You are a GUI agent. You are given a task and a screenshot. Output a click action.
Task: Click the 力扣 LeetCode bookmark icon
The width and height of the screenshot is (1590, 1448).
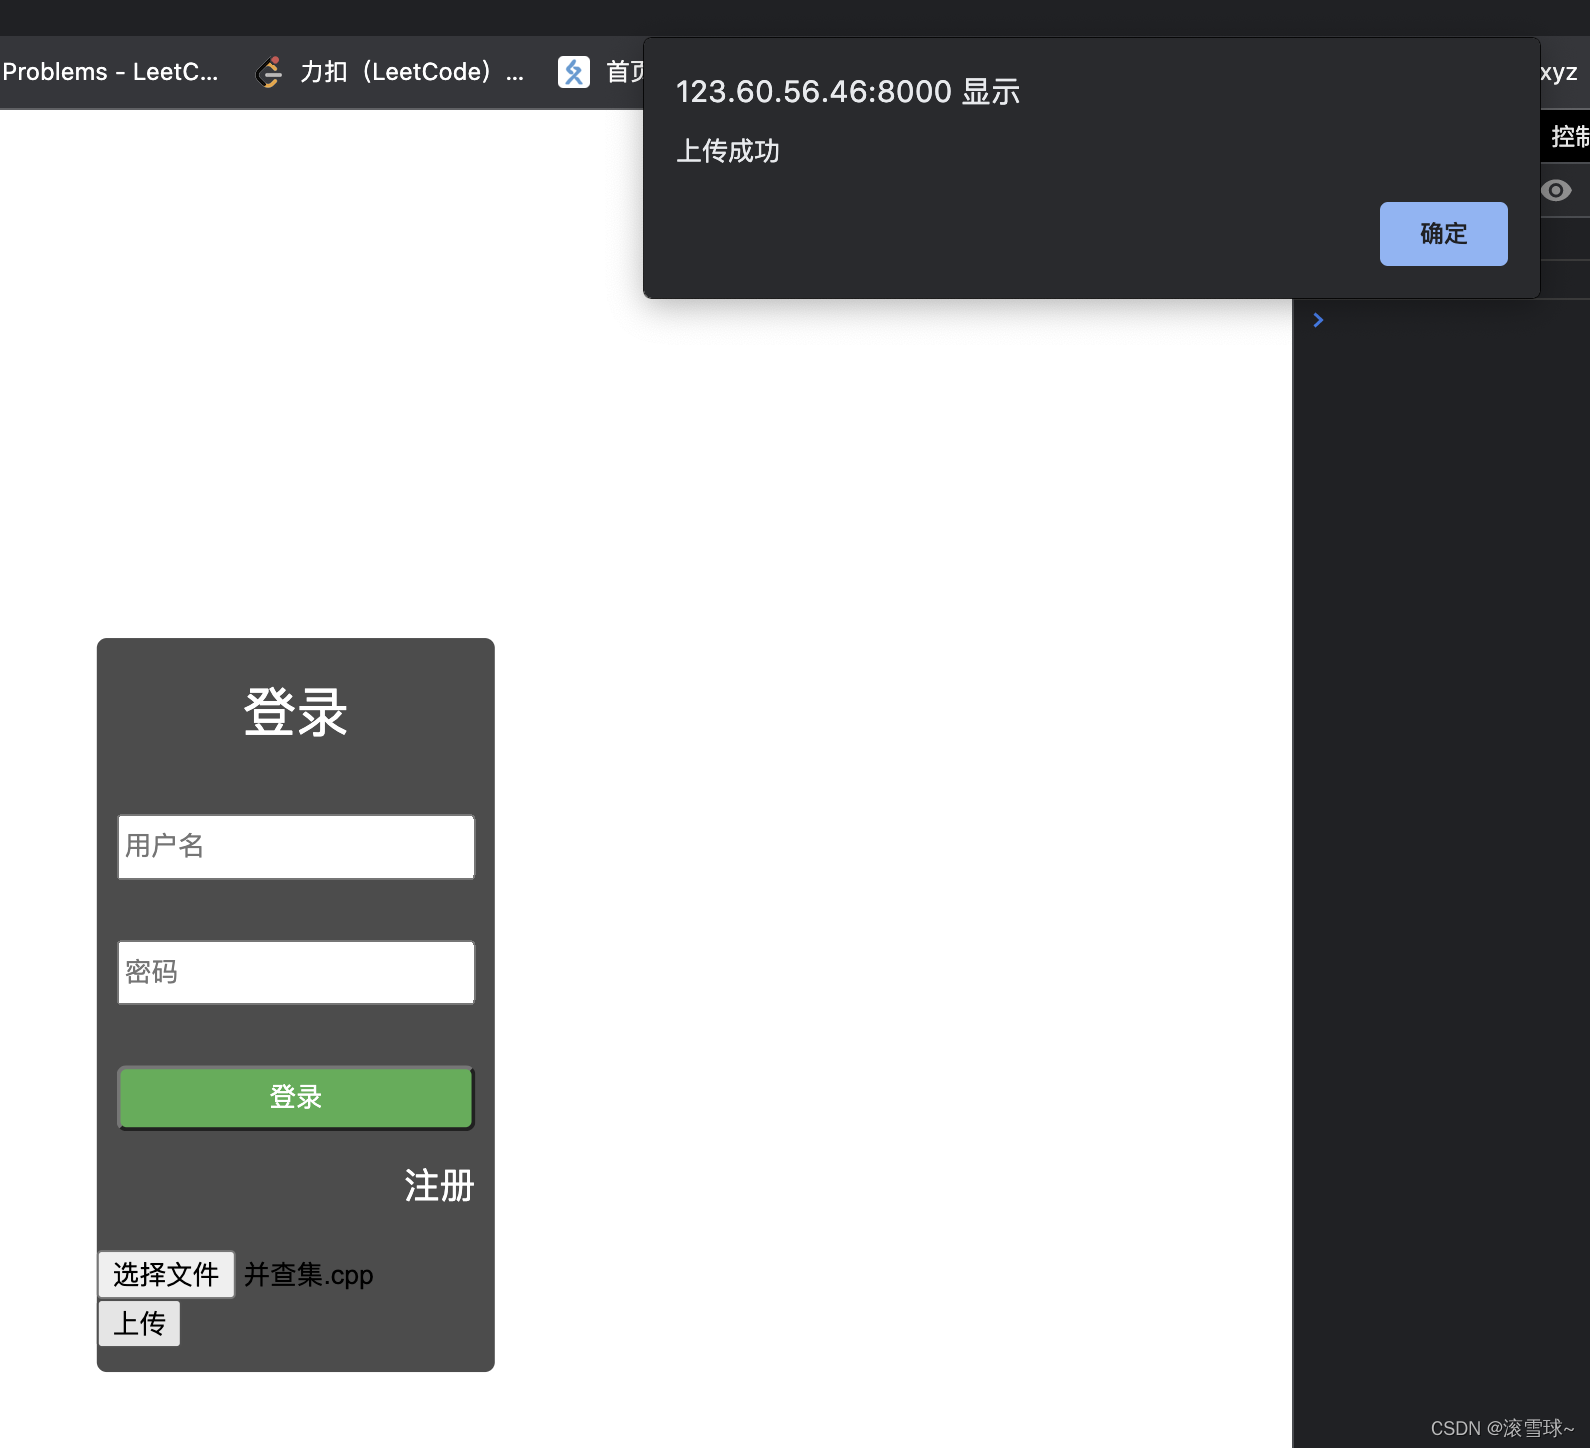(268, 72)
